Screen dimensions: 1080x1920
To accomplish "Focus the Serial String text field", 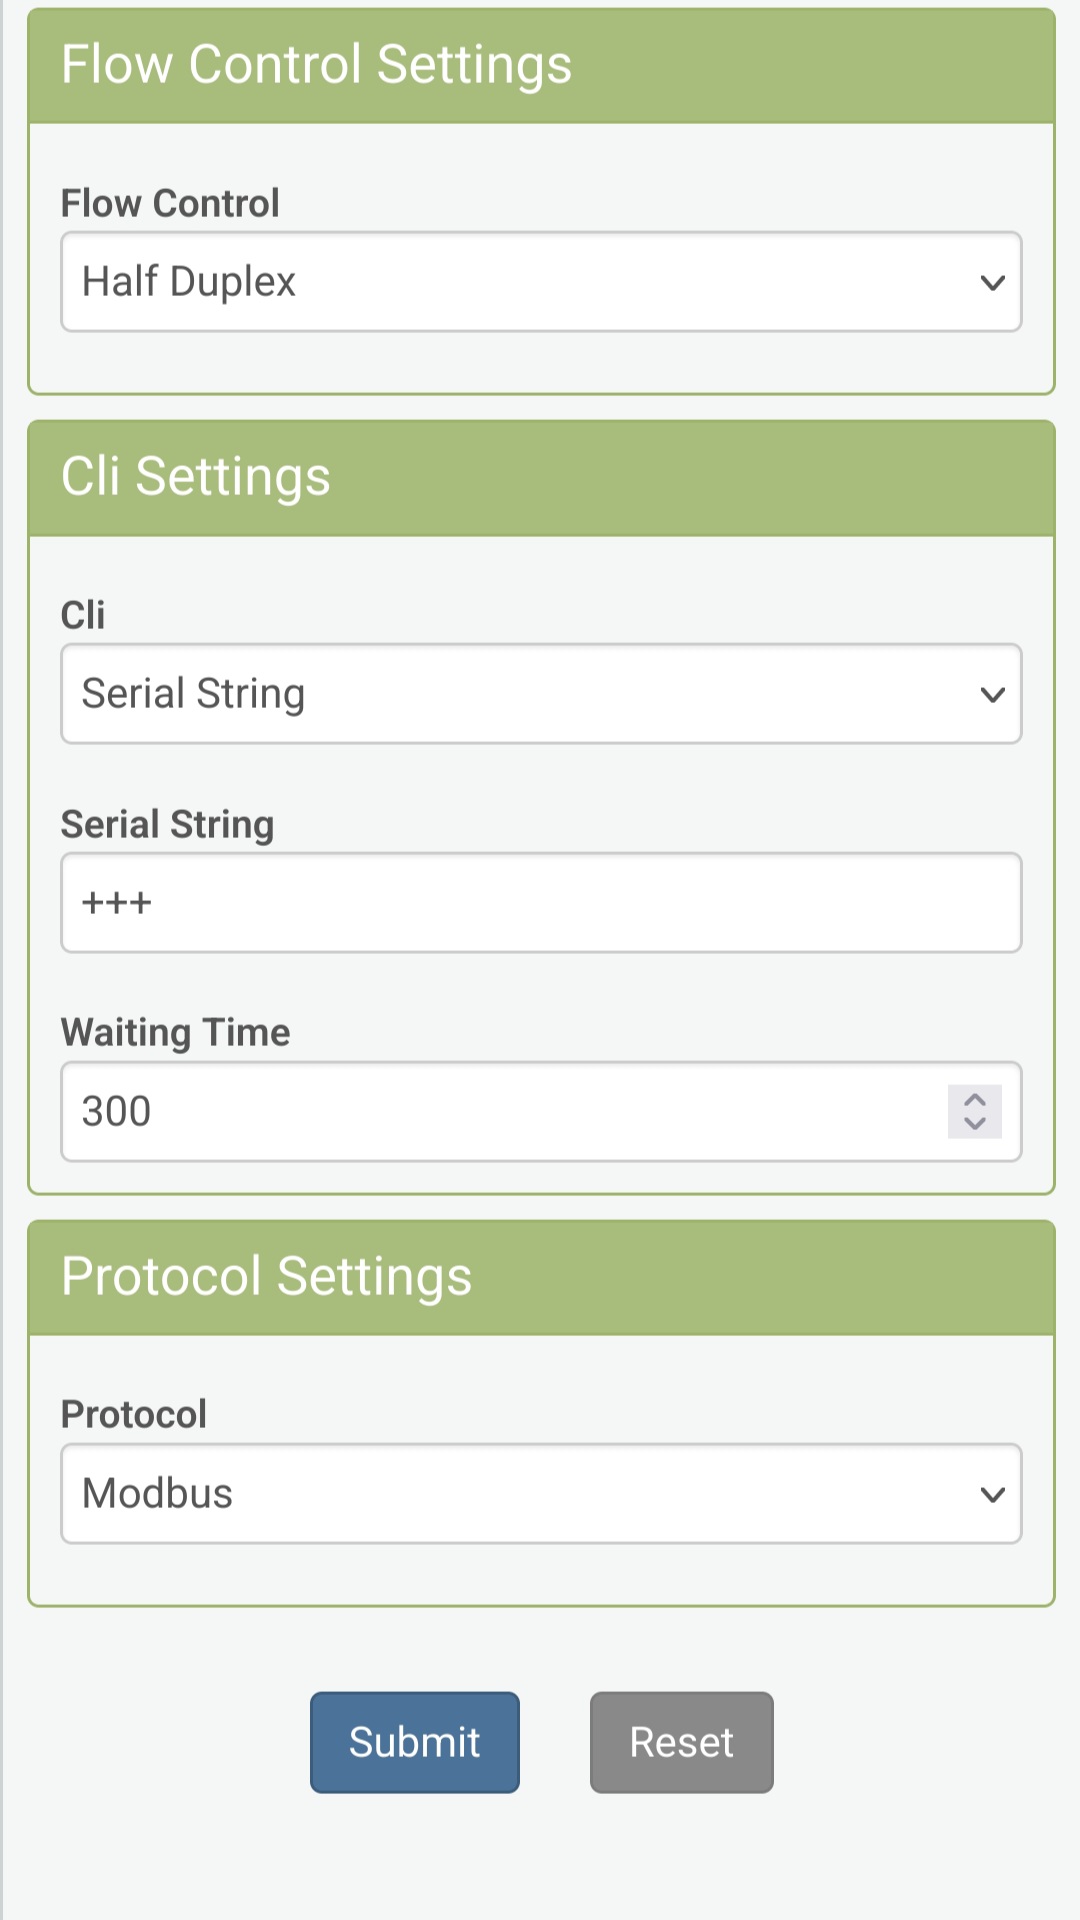I will (x=540, y=903).
